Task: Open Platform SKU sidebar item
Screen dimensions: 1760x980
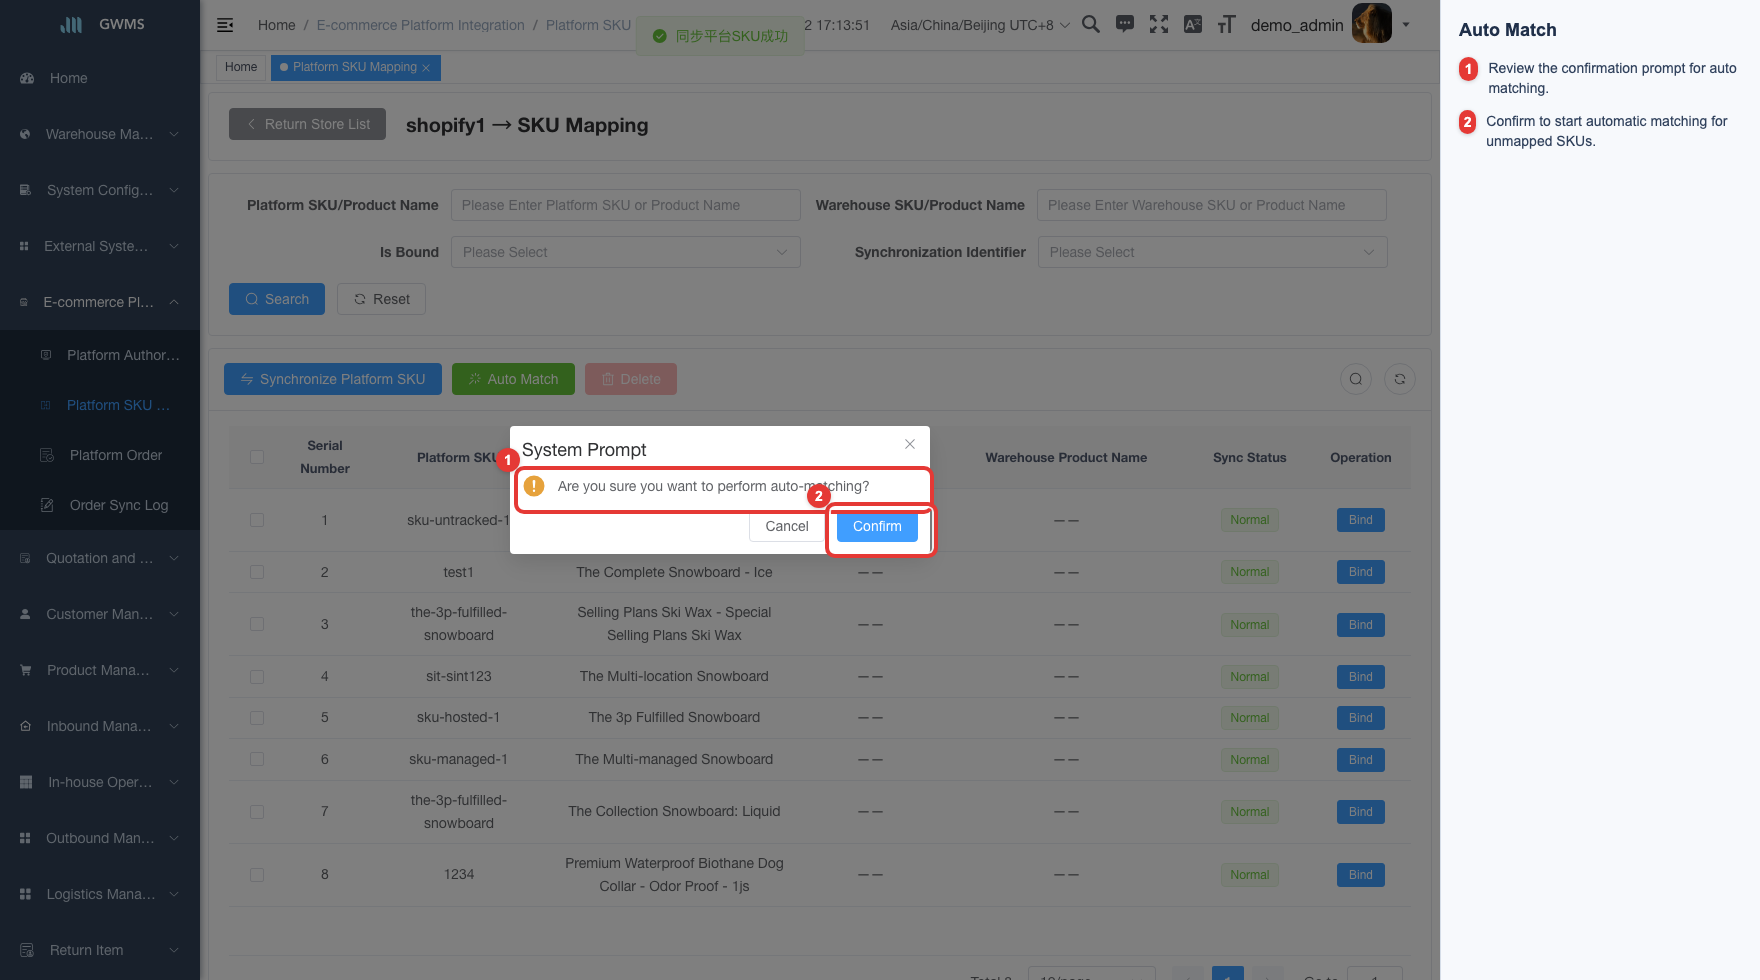Action: [x=100, y=405]
